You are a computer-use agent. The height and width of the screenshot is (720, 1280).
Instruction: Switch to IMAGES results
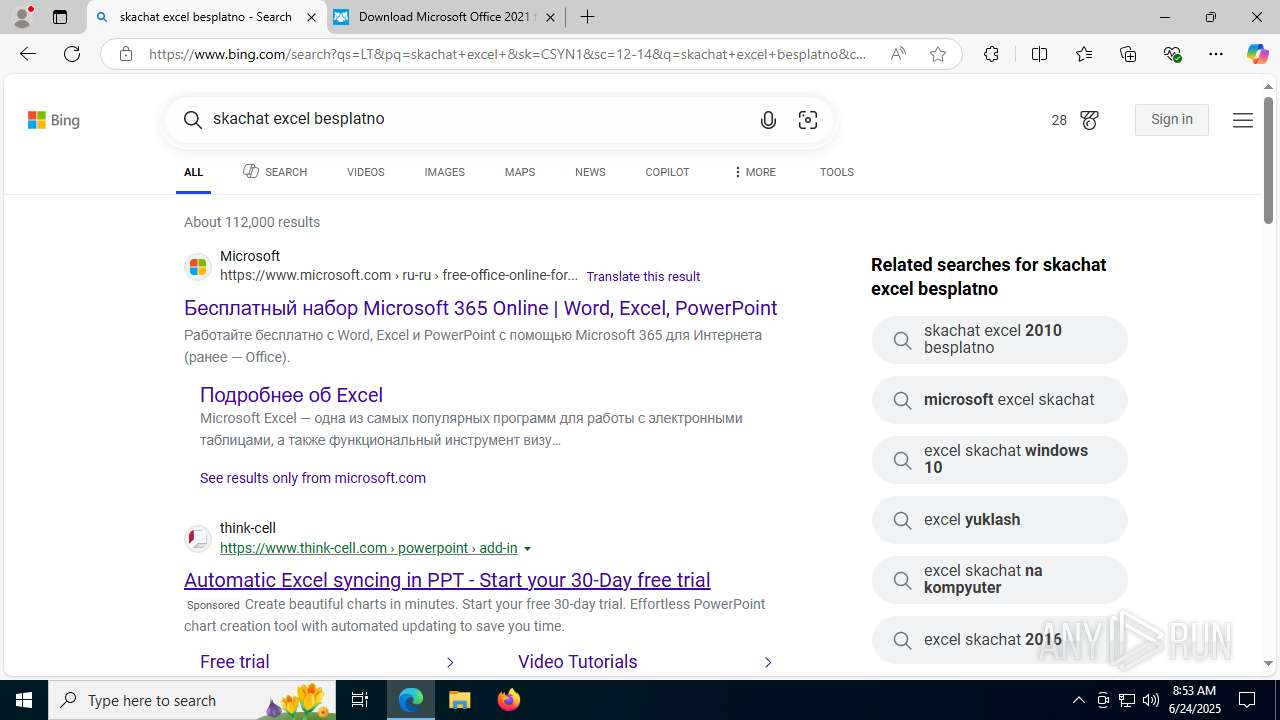pos(445,172)
